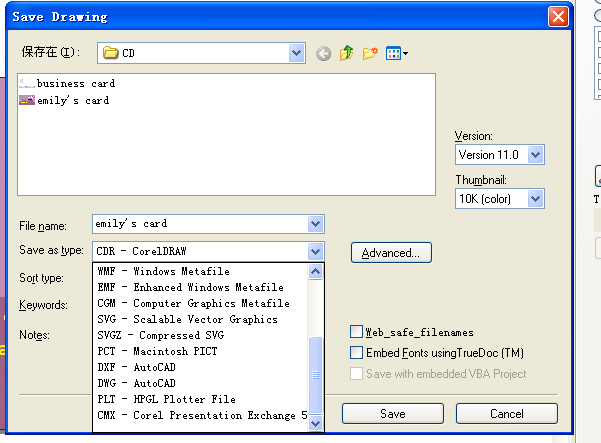
Task: Click the Cancel button
Action: 507,413
